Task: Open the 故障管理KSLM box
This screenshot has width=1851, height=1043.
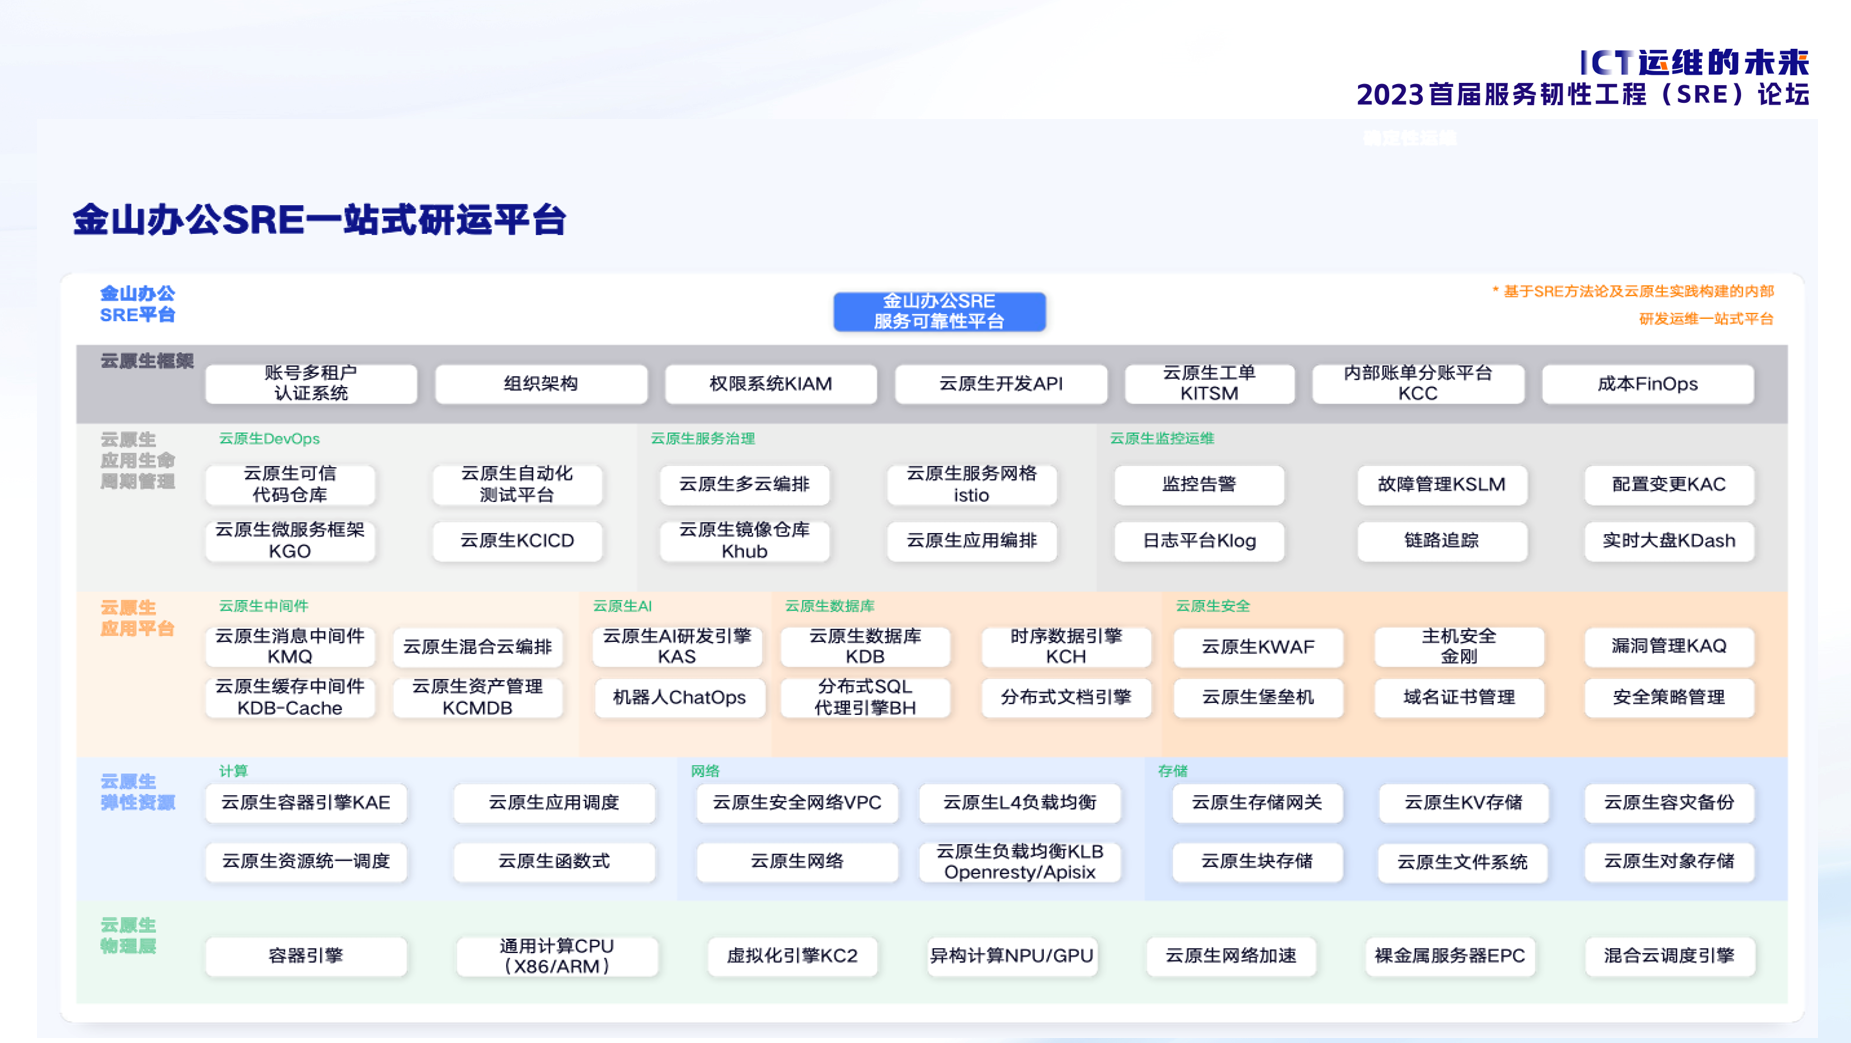Action: coord(1442,484)
